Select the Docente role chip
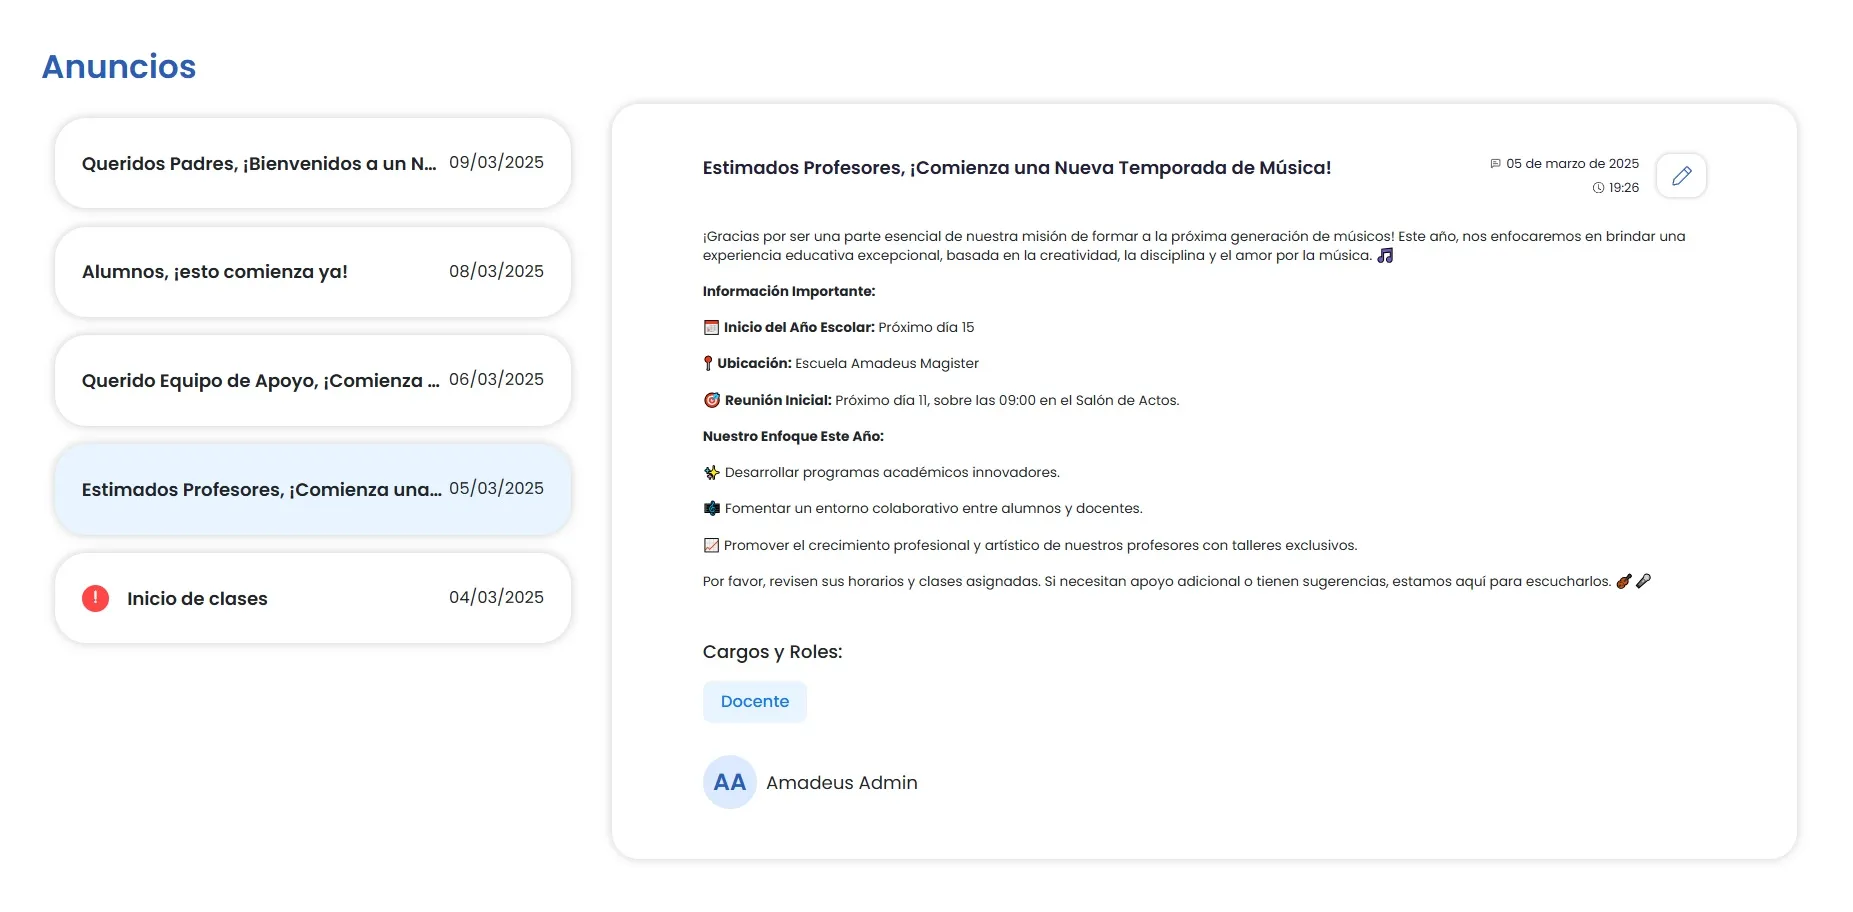The width and height of the screenshot is (1853, 912). pyautogui.click(x=754, y=701)
